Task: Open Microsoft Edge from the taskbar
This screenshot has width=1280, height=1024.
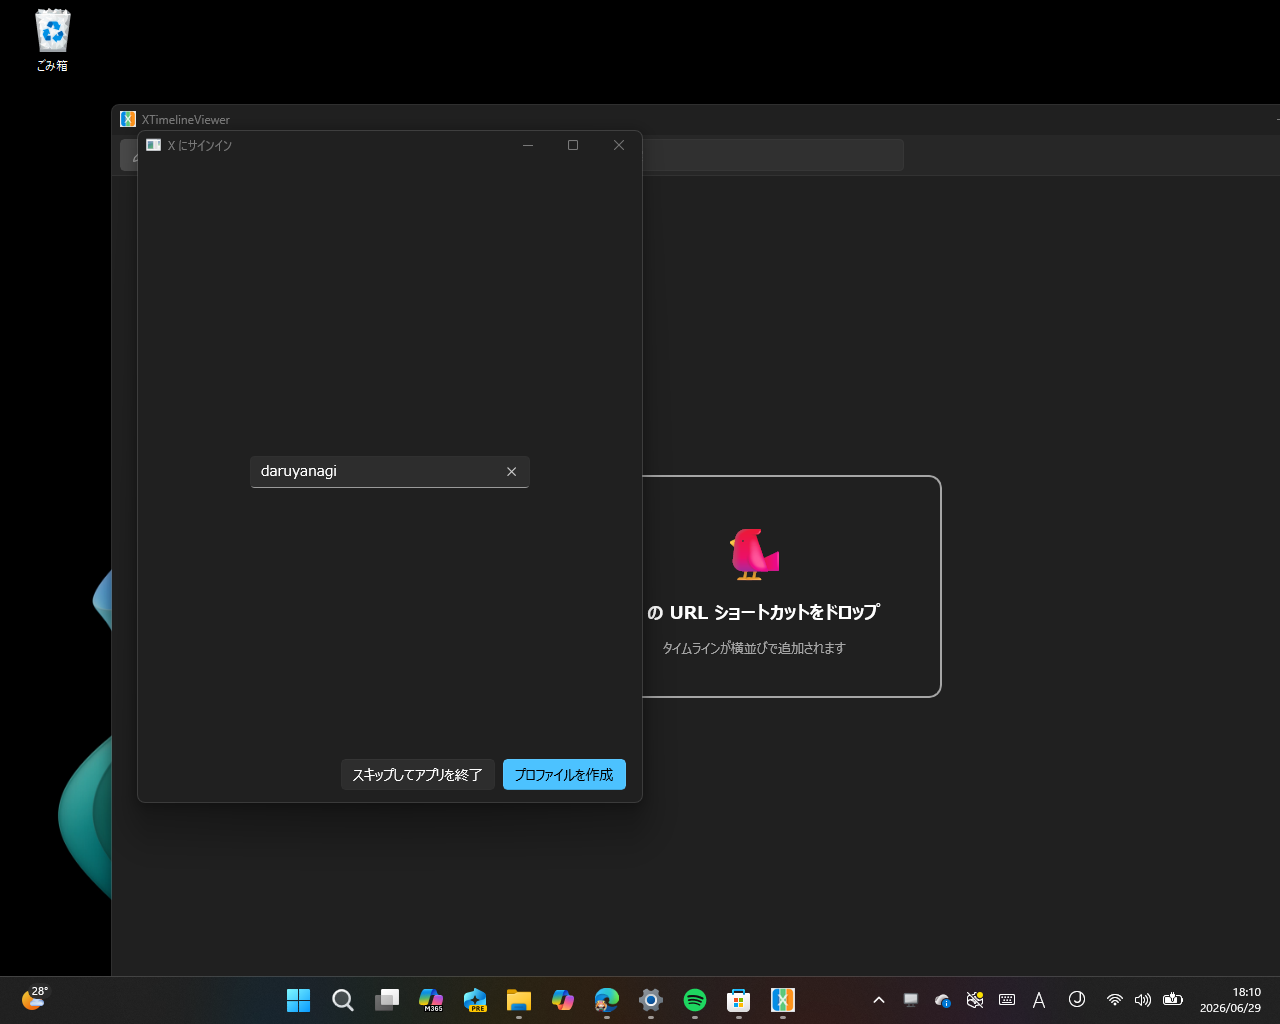Action: point(607,1000)
